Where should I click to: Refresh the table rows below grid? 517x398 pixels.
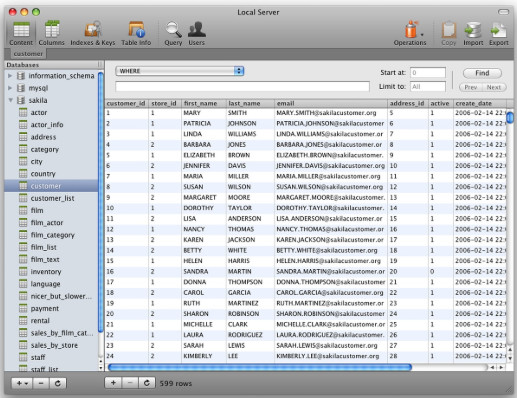147,383
